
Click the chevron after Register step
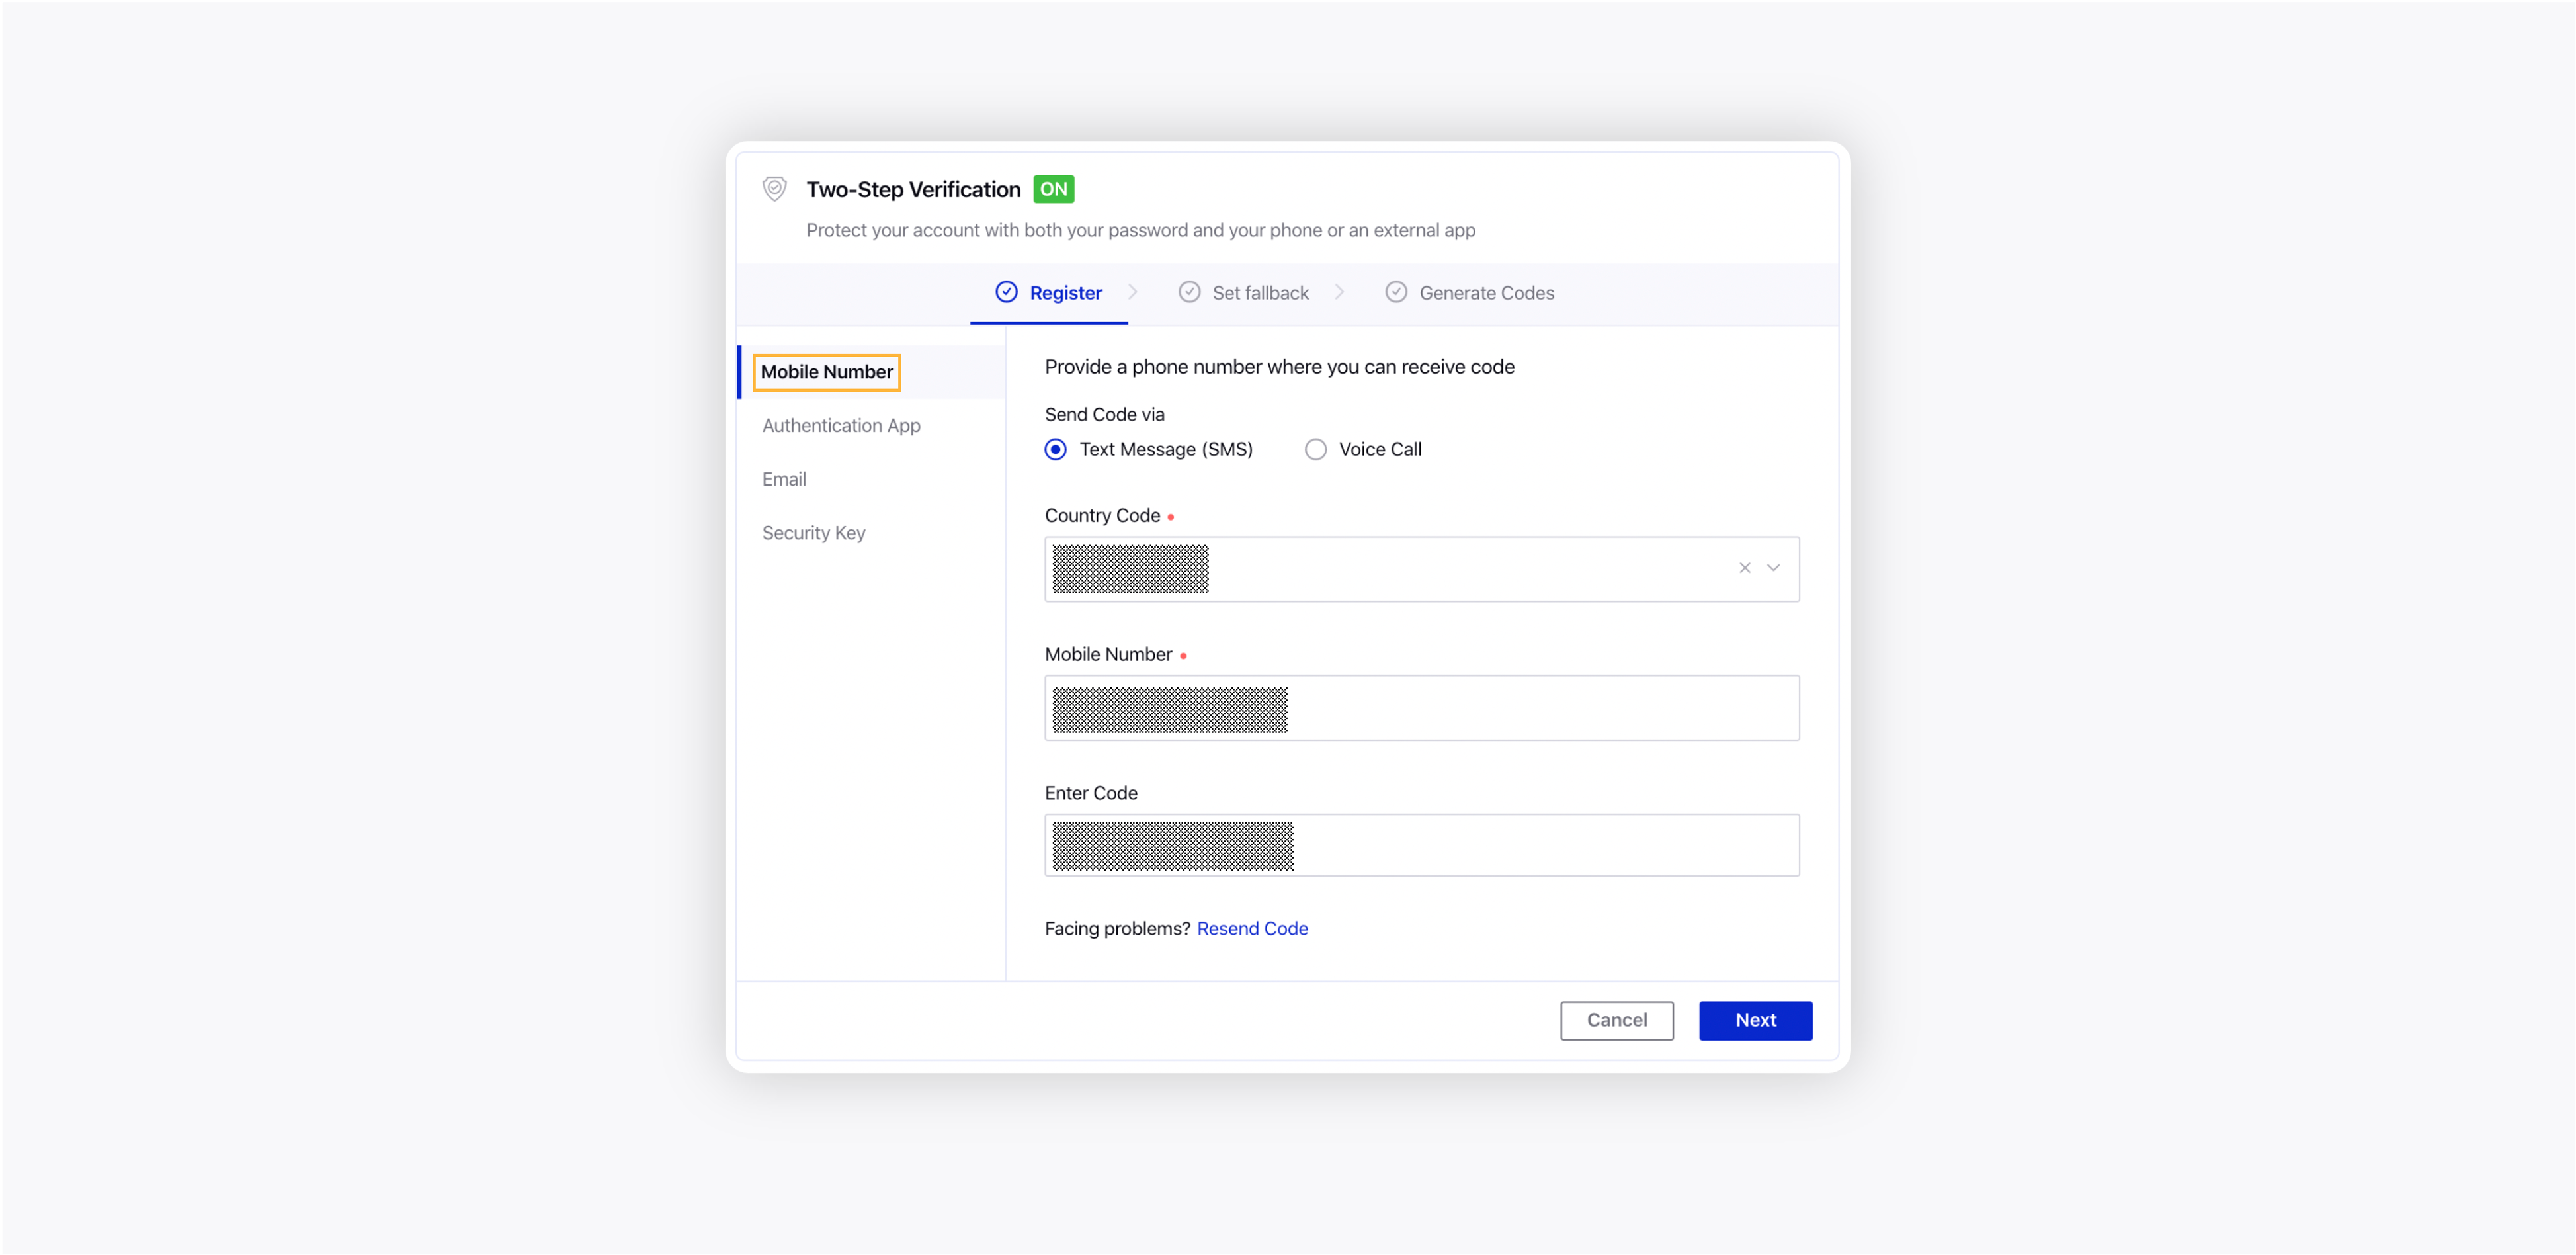tap(1133, 292)
